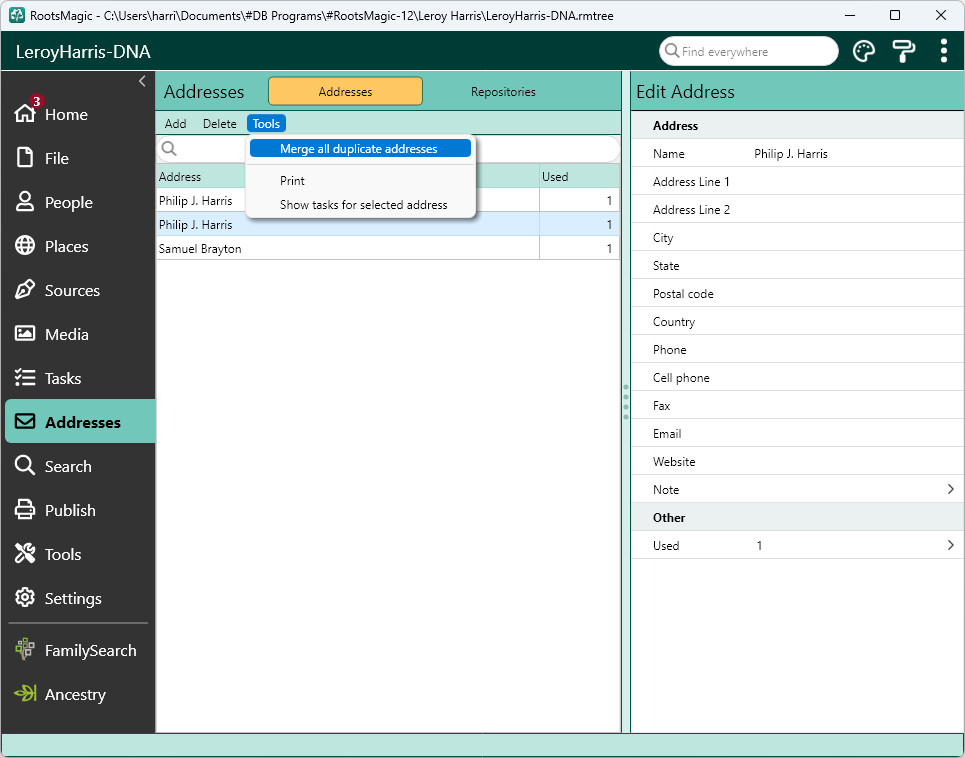
Task: Open the Settings page
Action: (79, 598)
